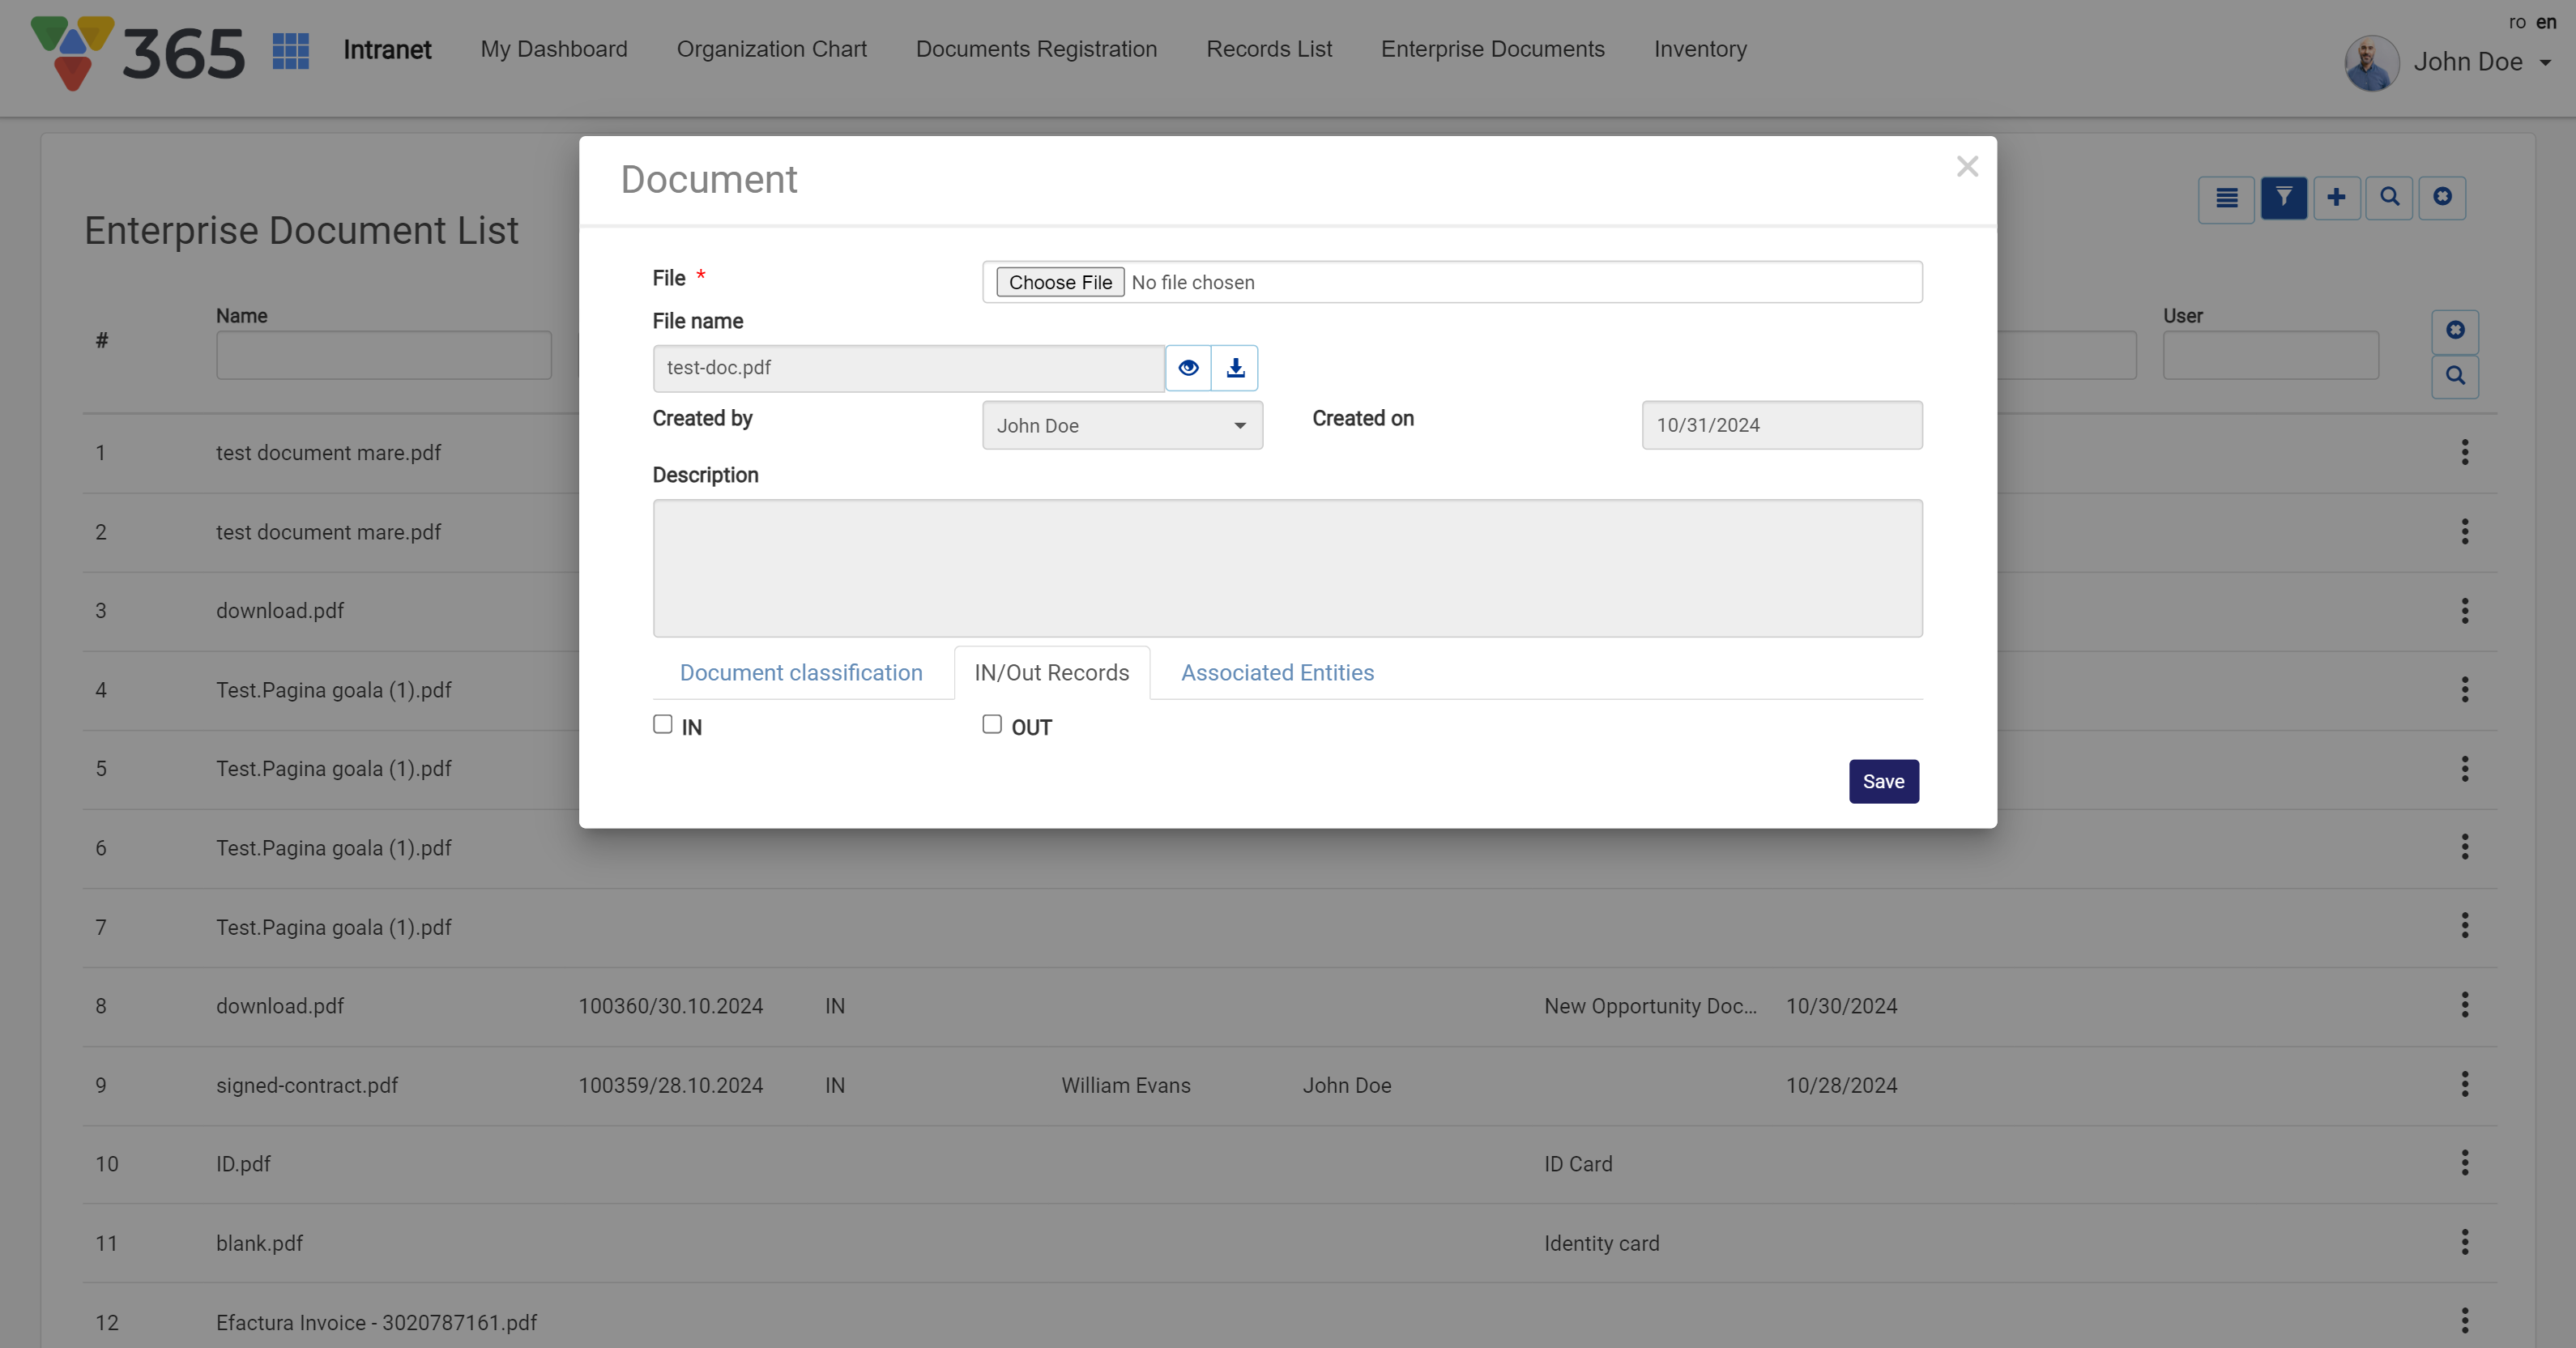This screenshot has height=1348, width=2576.
Task: Switch language to ro
Action: pos(2517,22)
